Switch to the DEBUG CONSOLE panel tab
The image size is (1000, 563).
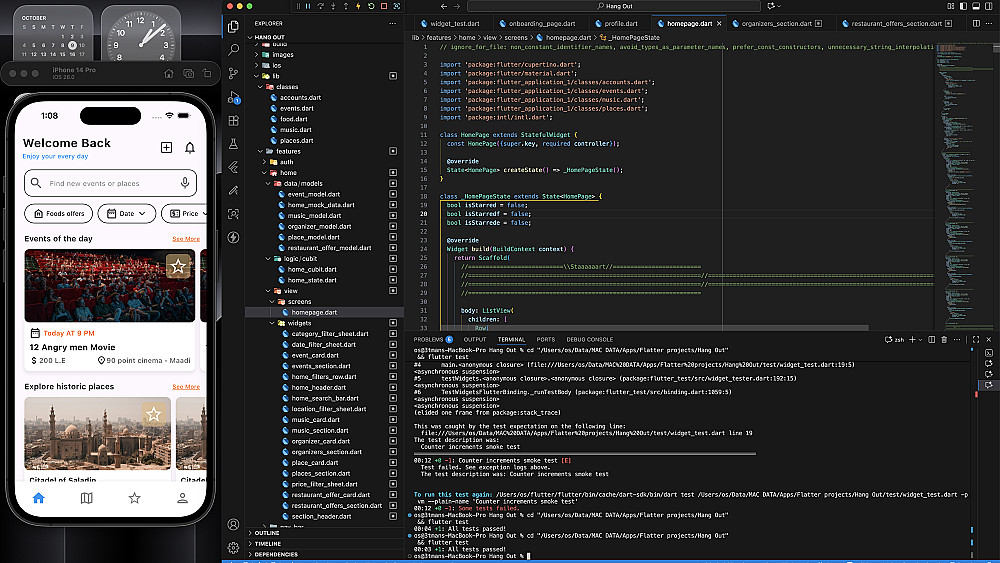tap(588, 339)
